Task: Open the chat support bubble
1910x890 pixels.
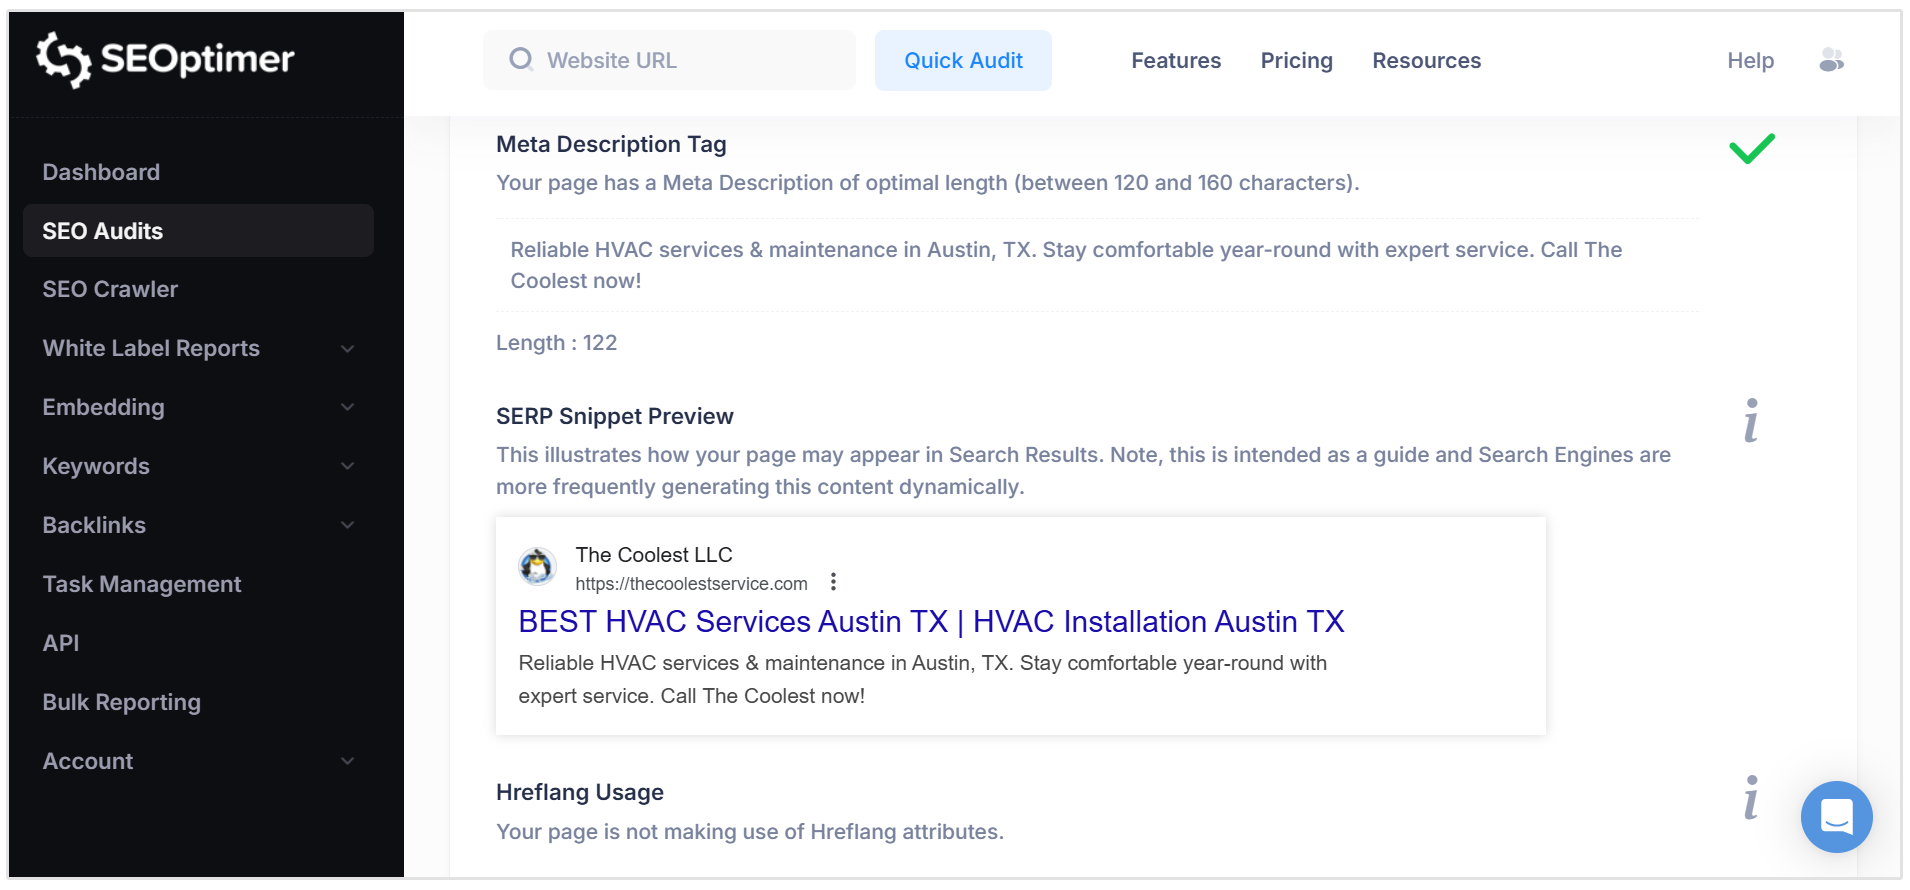Action: coord(1836,816)
